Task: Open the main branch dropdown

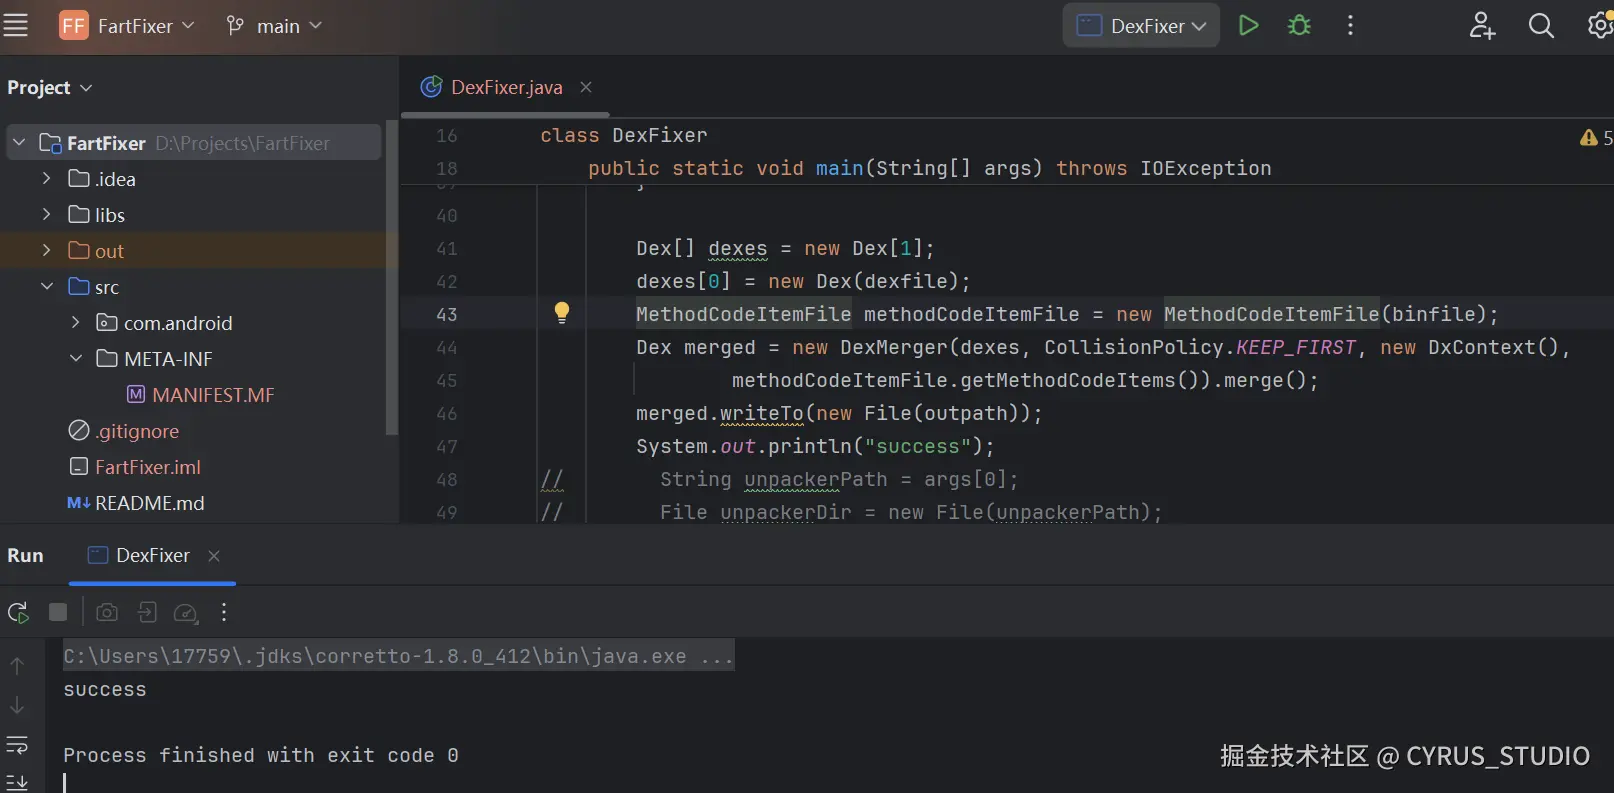Action: 274,26
